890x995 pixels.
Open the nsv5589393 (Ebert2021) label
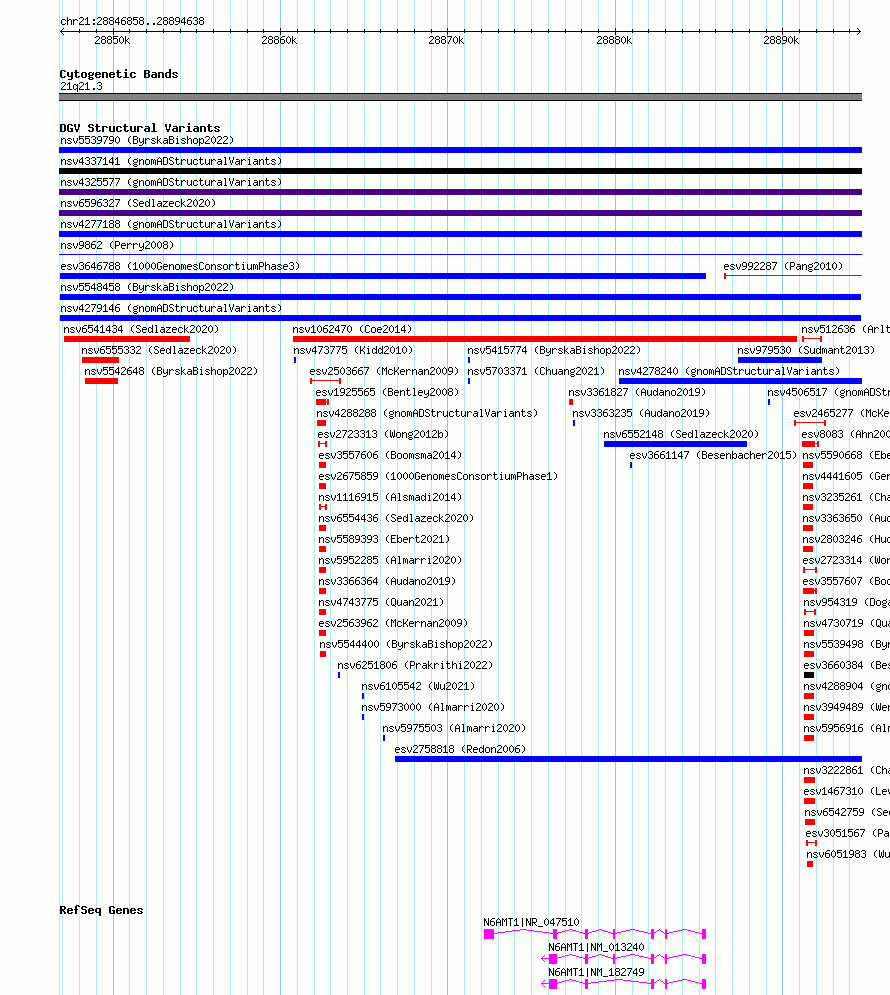coord(384,539)
